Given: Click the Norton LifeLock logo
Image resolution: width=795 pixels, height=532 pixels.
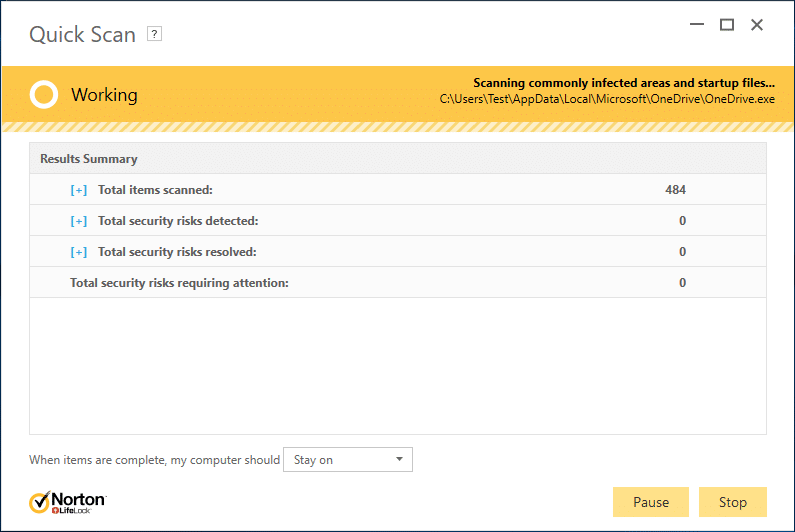Looking at the screenshot, I should click(68, 502).
